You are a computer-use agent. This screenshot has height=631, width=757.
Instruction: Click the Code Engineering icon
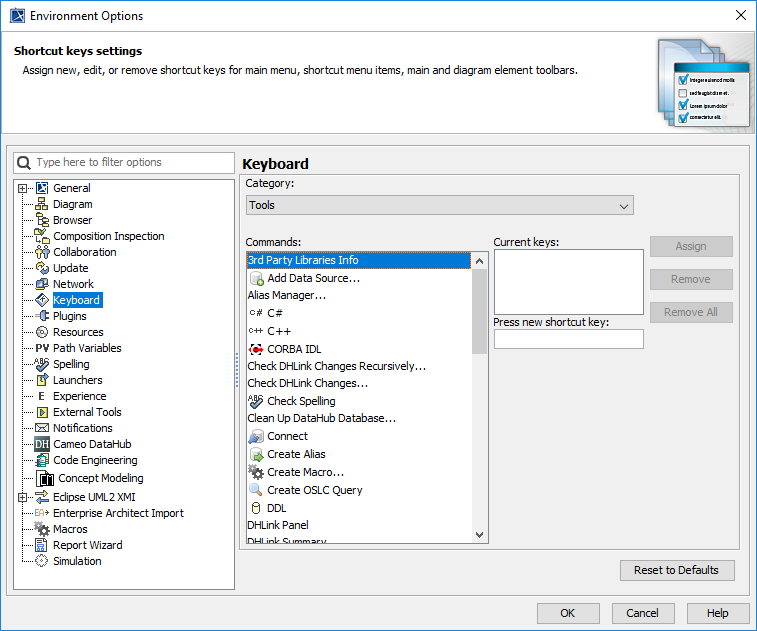42,460
